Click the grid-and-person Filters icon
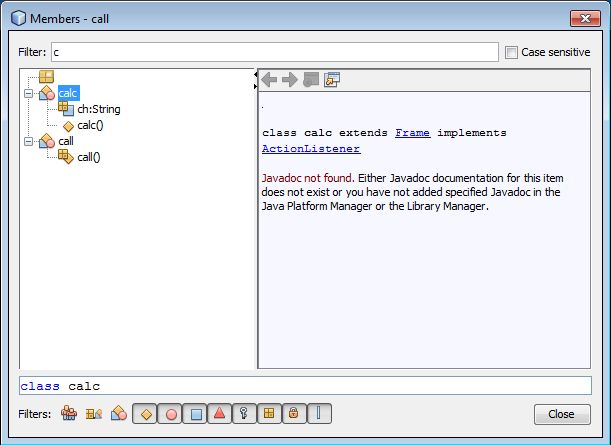 point(94,413)
